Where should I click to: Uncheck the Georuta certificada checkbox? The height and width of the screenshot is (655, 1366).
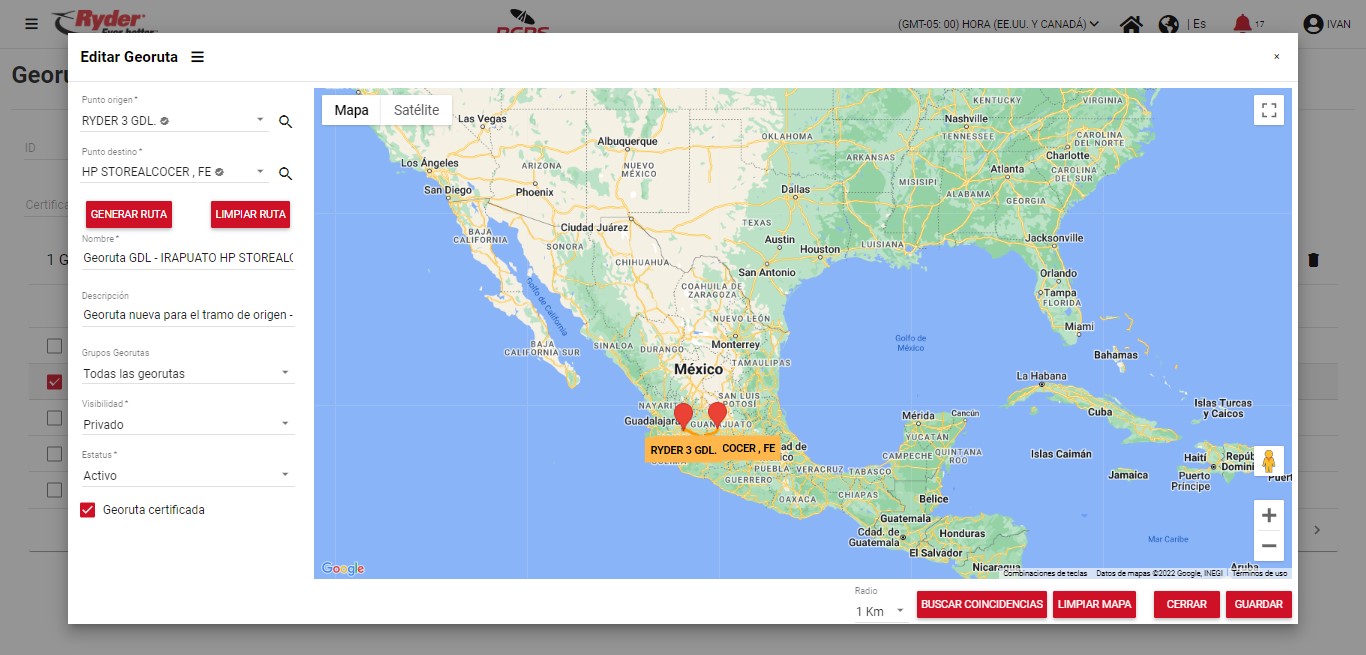(88, 510)
